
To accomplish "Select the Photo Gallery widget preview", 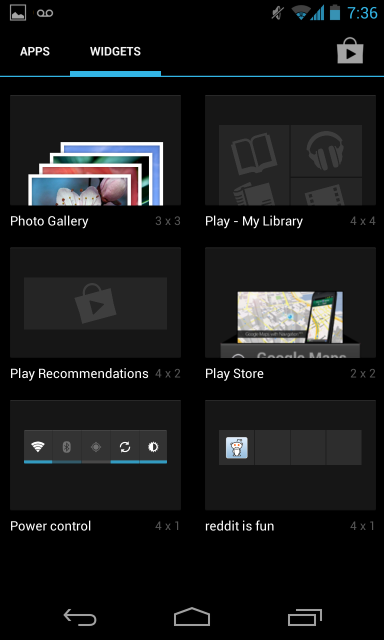I will point(95,150).
